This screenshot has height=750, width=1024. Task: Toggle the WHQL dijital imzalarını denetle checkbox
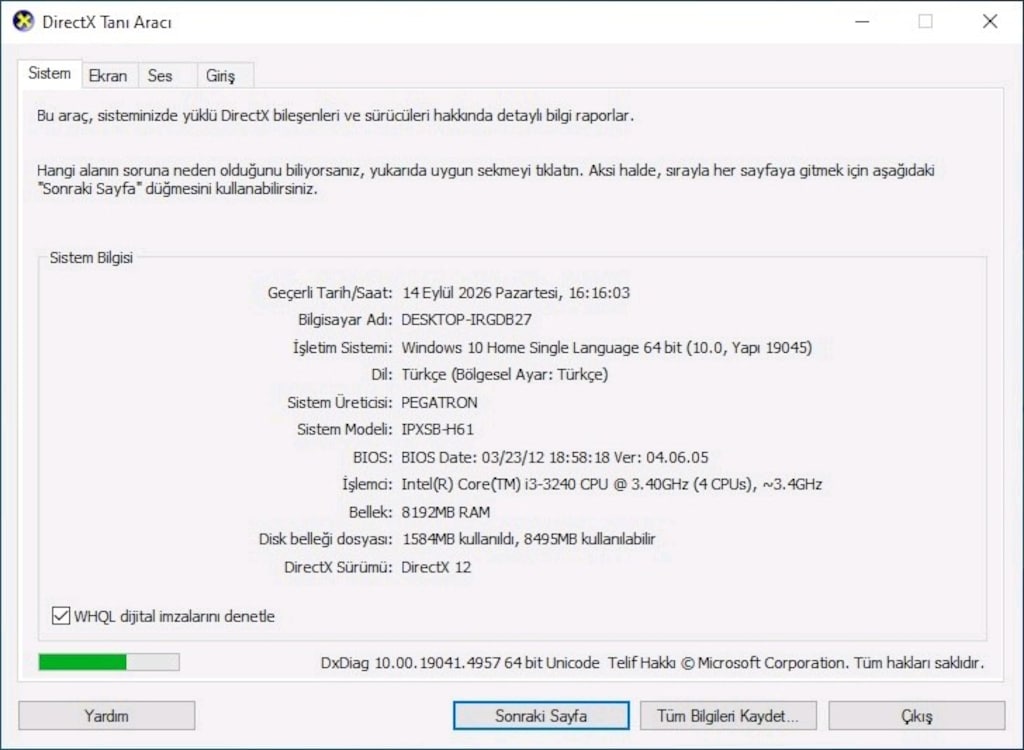pos(61,616)
